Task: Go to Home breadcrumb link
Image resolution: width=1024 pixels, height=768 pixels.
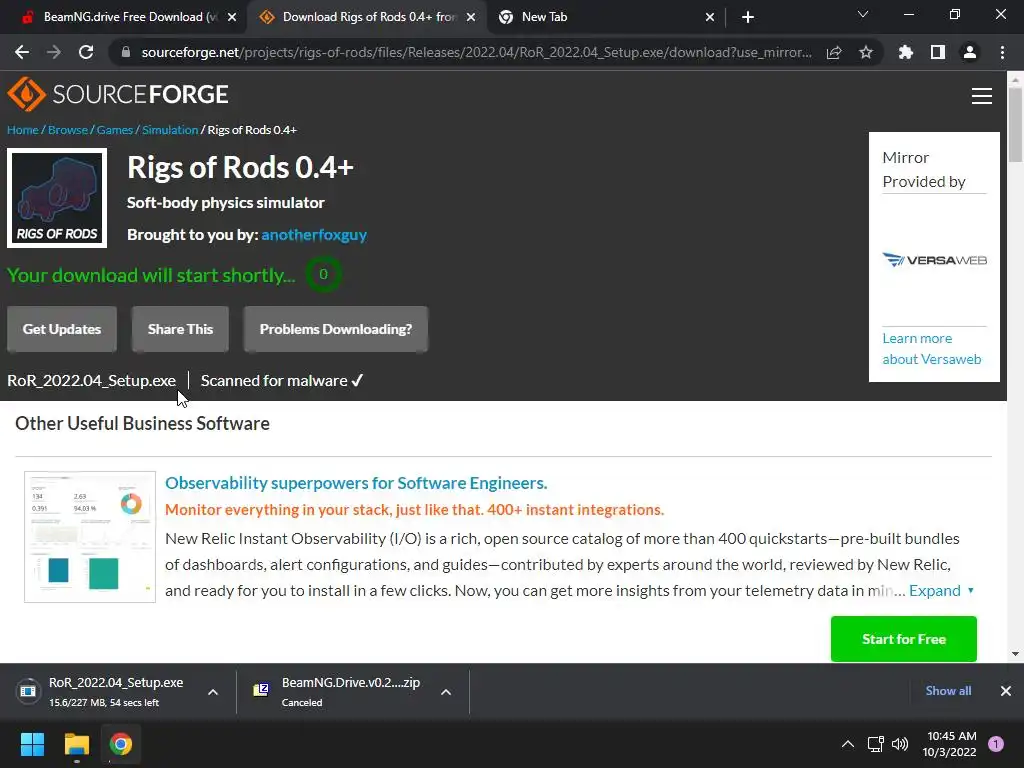Action: pos(23,130)
